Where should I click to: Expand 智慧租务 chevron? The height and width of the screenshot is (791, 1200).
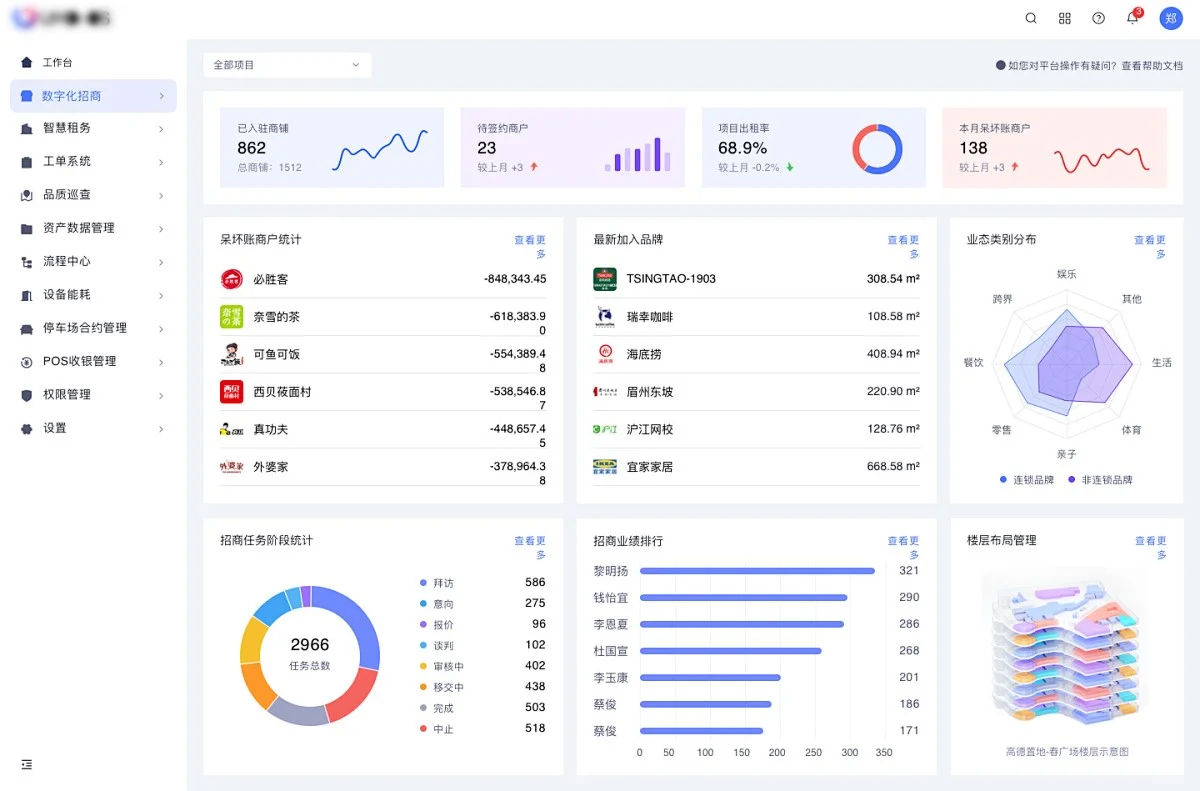pos(161,128)
